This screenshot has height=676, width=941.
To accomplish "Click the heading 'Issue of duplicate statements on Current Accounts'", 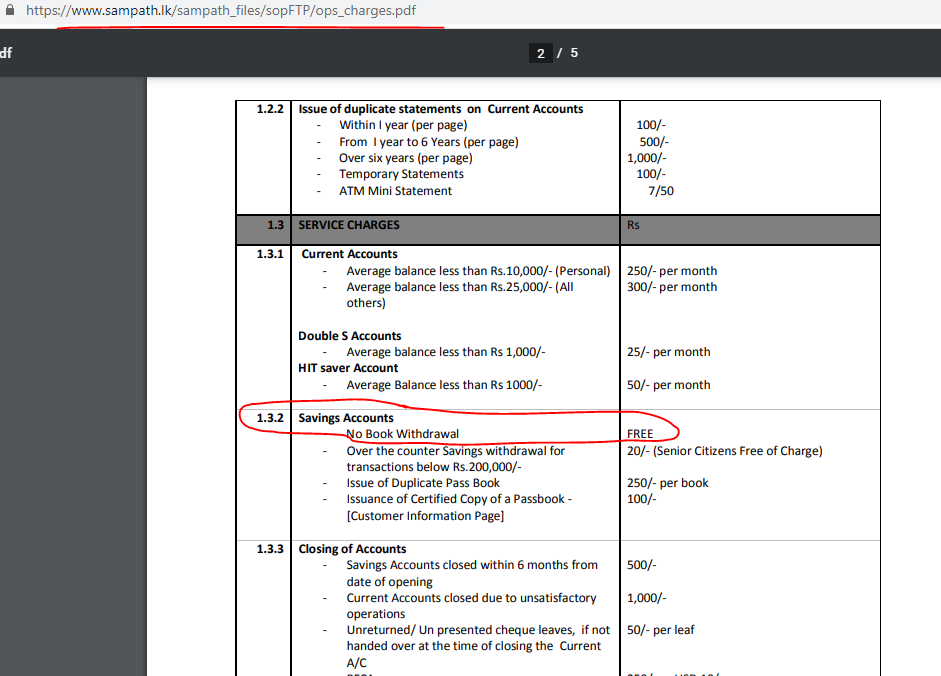I will 440,109.
